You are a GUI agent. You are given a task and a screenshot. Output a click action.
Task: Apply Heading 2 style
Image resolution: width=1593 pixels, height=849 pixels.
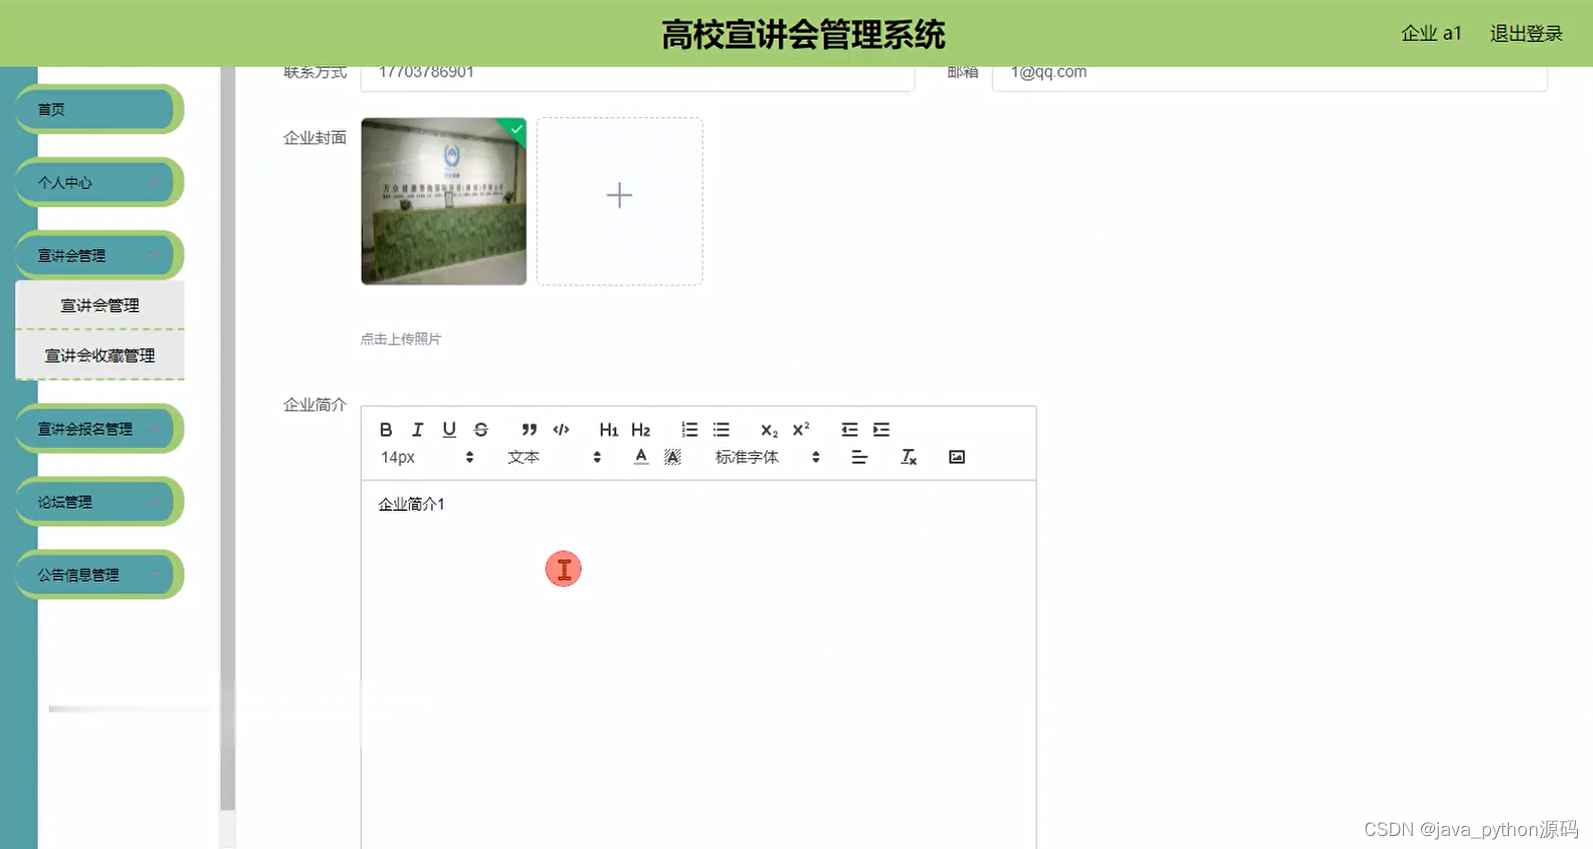[x=641, y=430]
